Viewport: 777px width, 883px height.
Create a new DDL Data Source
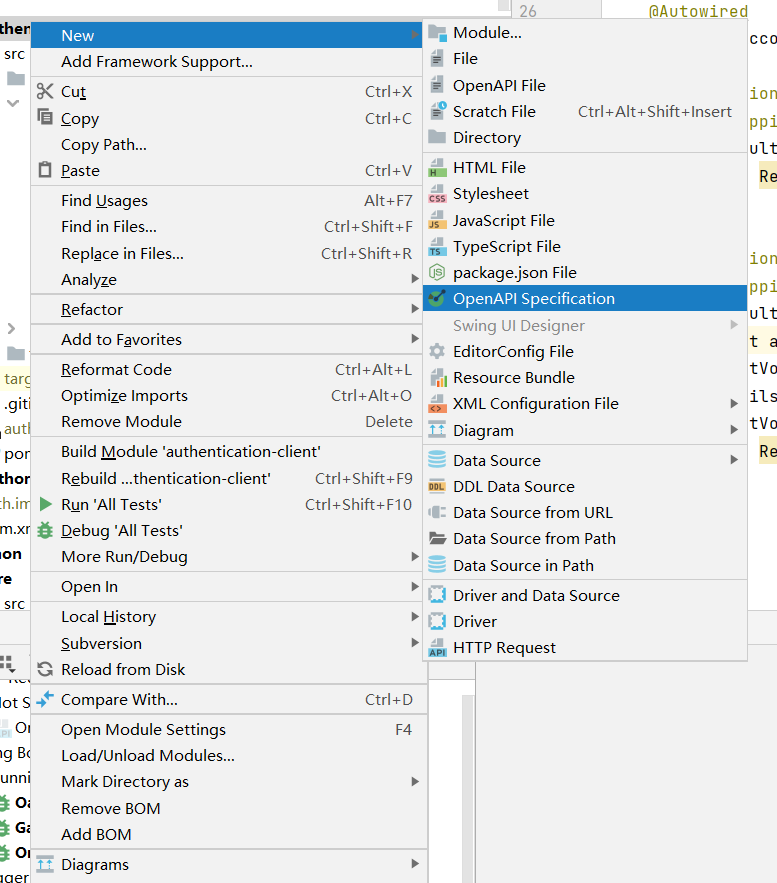(515, 486)
